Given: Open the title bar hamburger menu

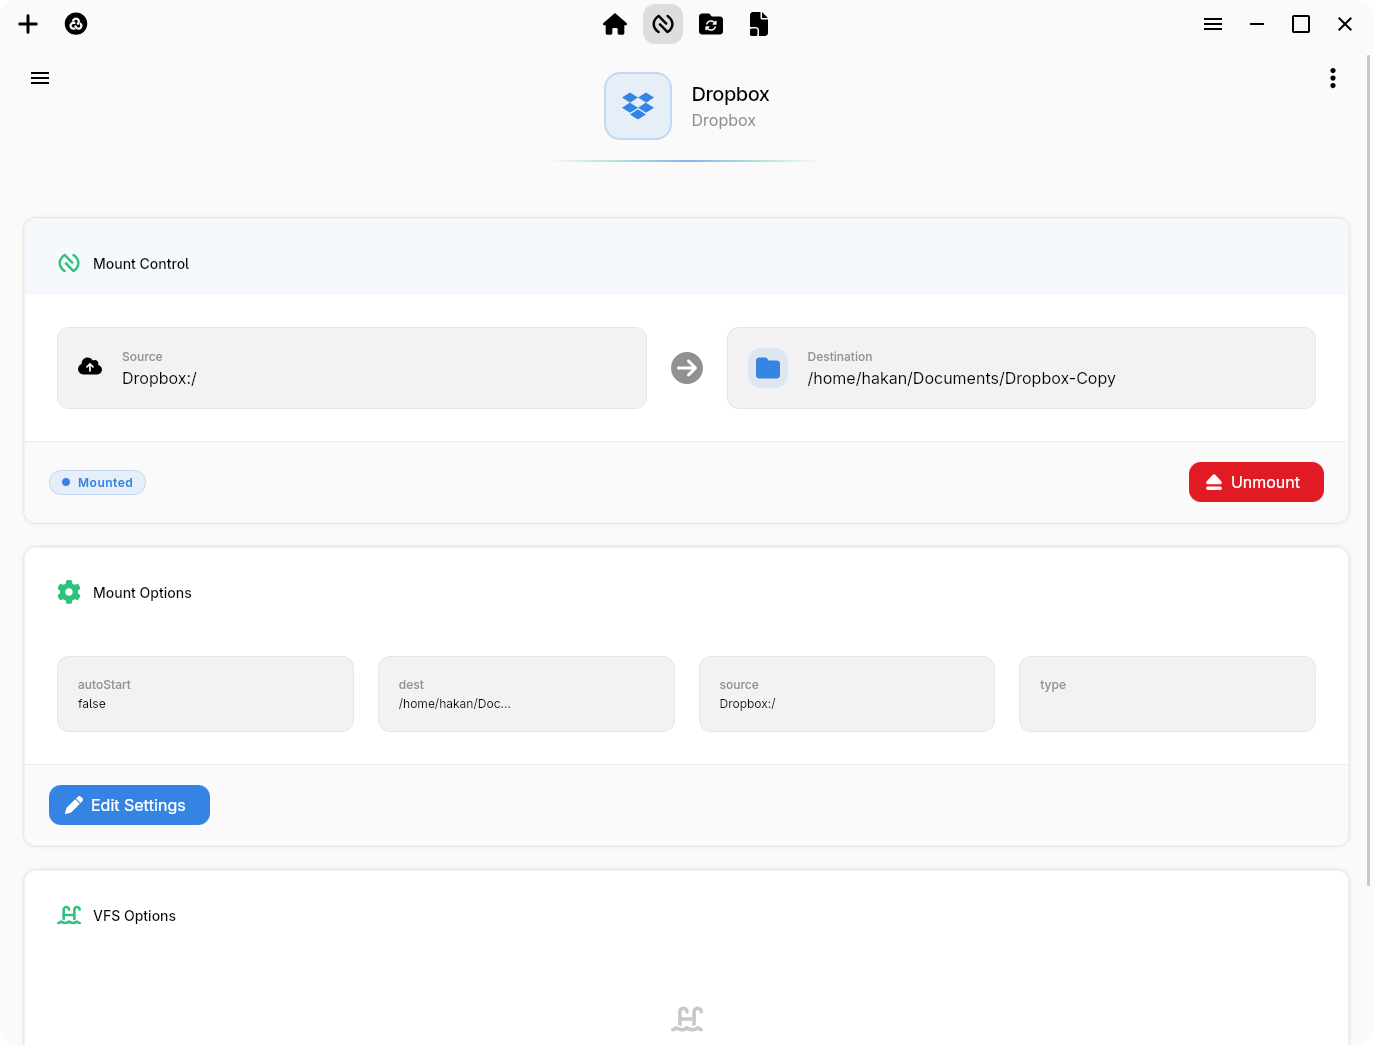Looking at the screenshot, I should 1213,24.
